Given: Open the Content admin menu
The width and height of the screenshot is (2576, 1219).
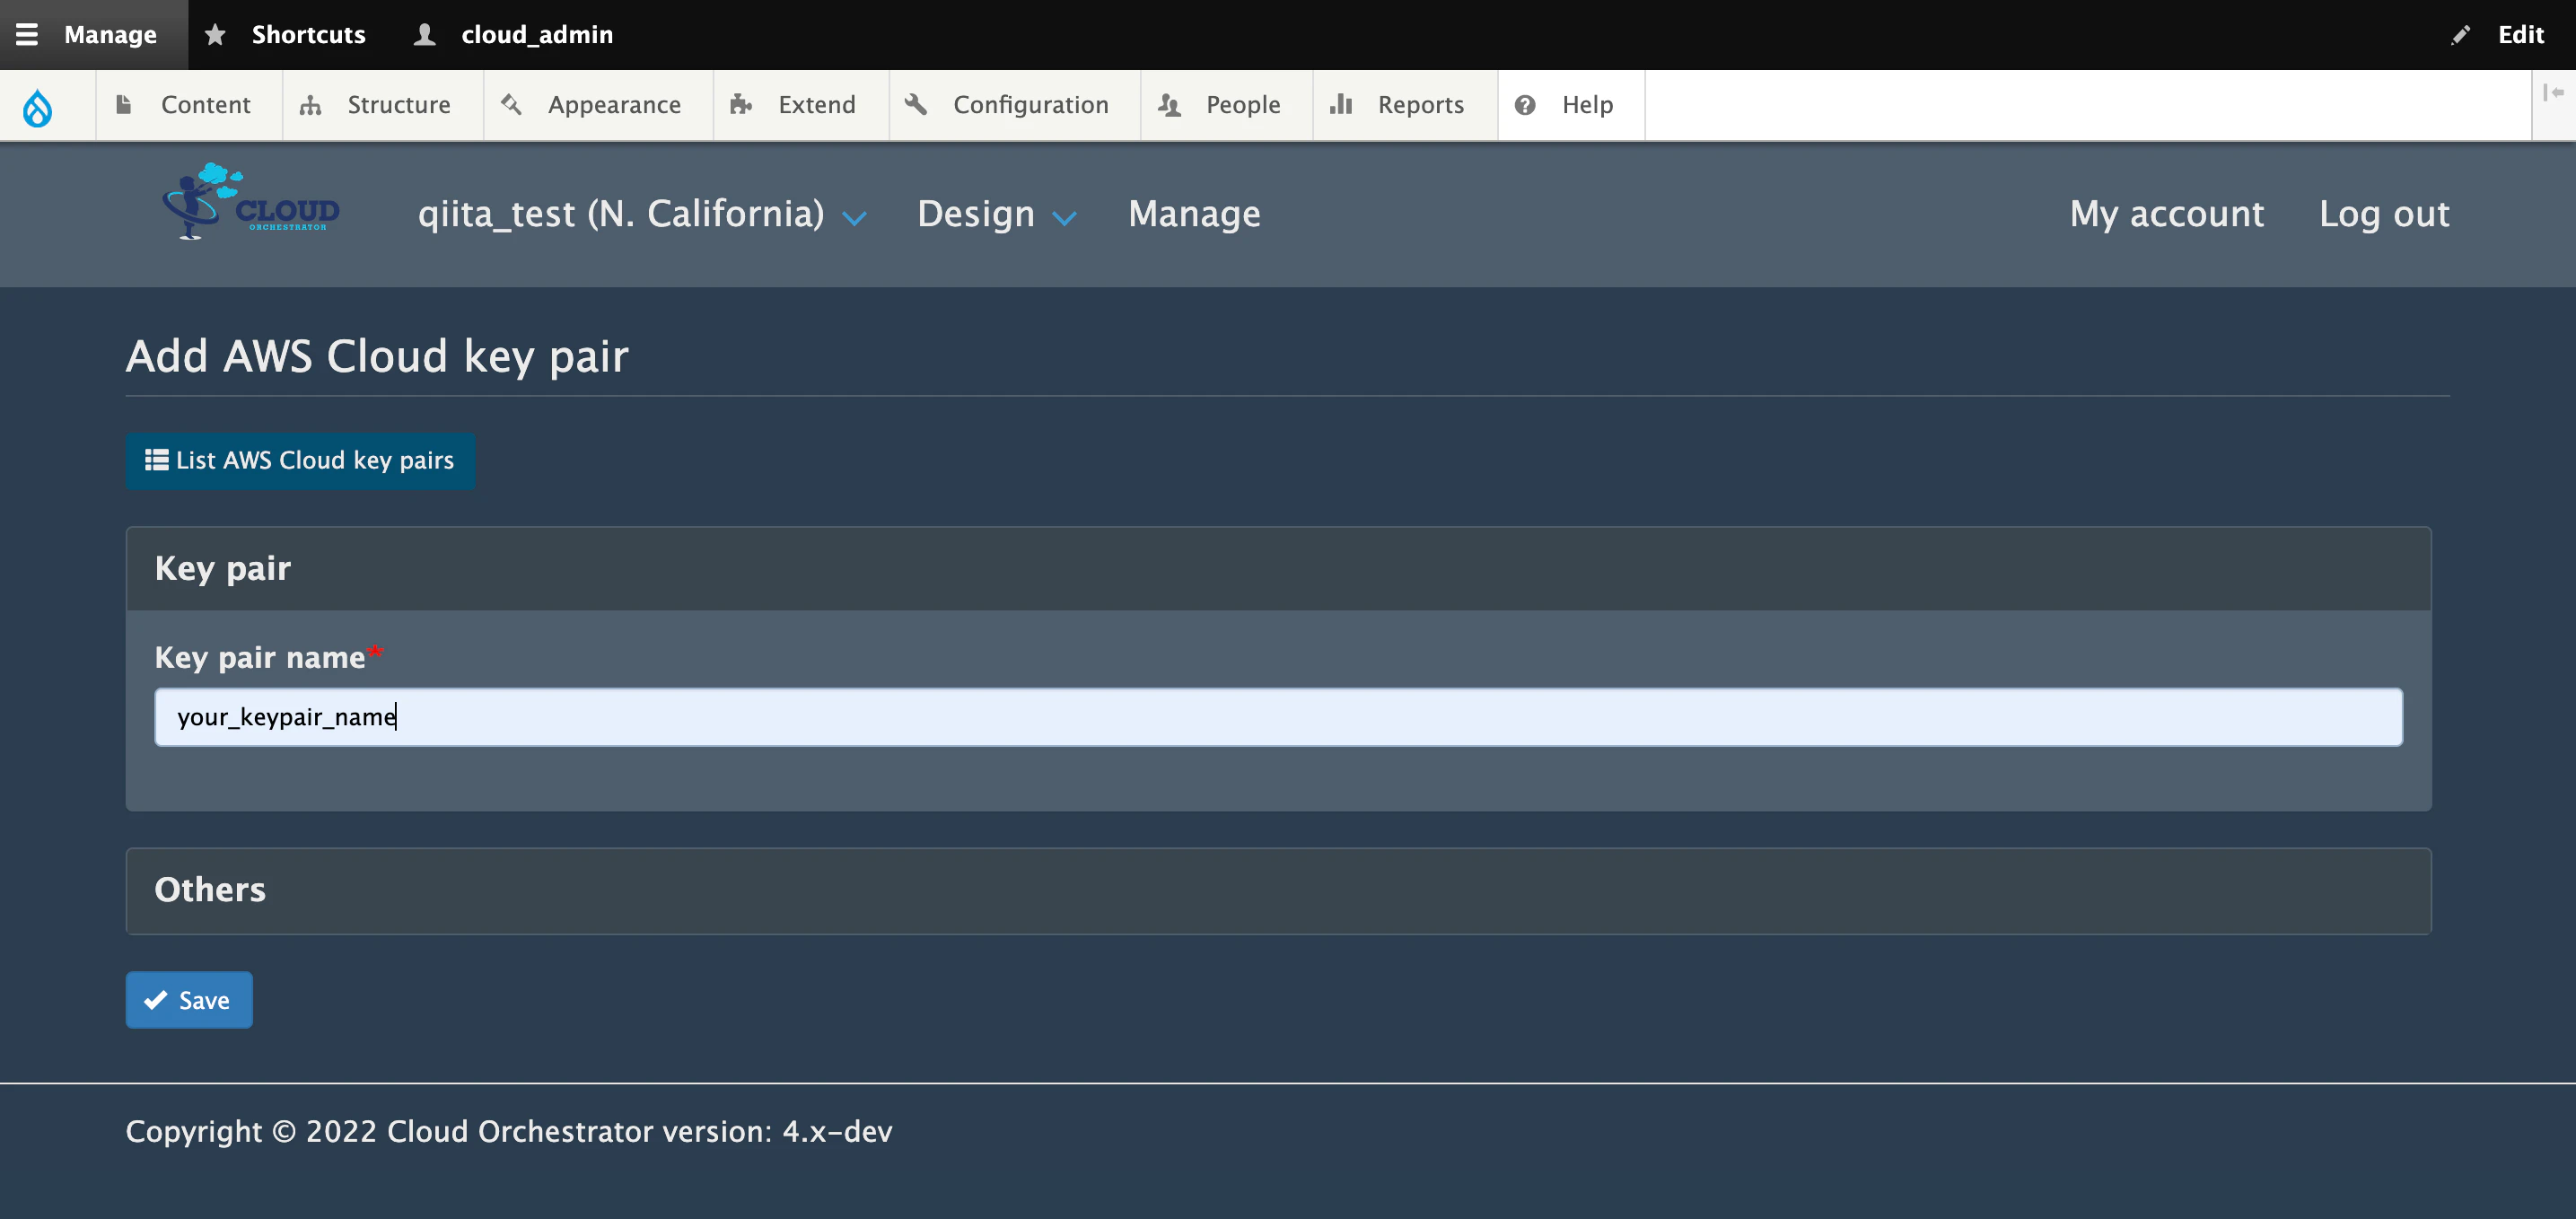Looking at the screenshot, I should point(188,105).
